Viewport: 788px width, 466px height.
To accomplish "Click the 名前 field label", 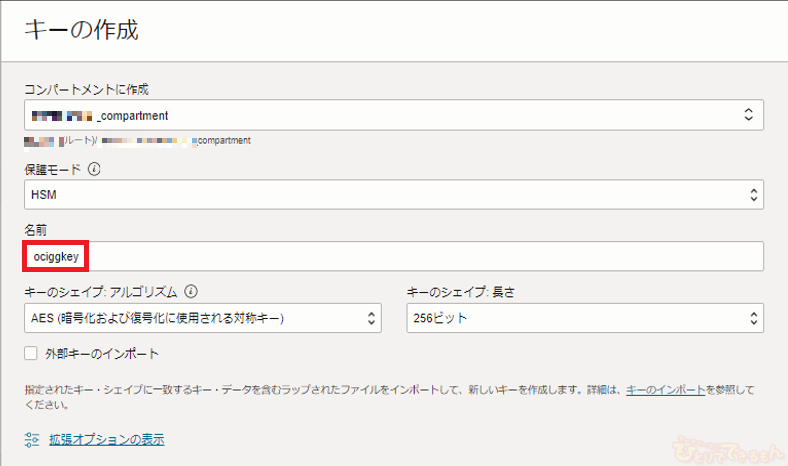I will [x=35, y=231].
